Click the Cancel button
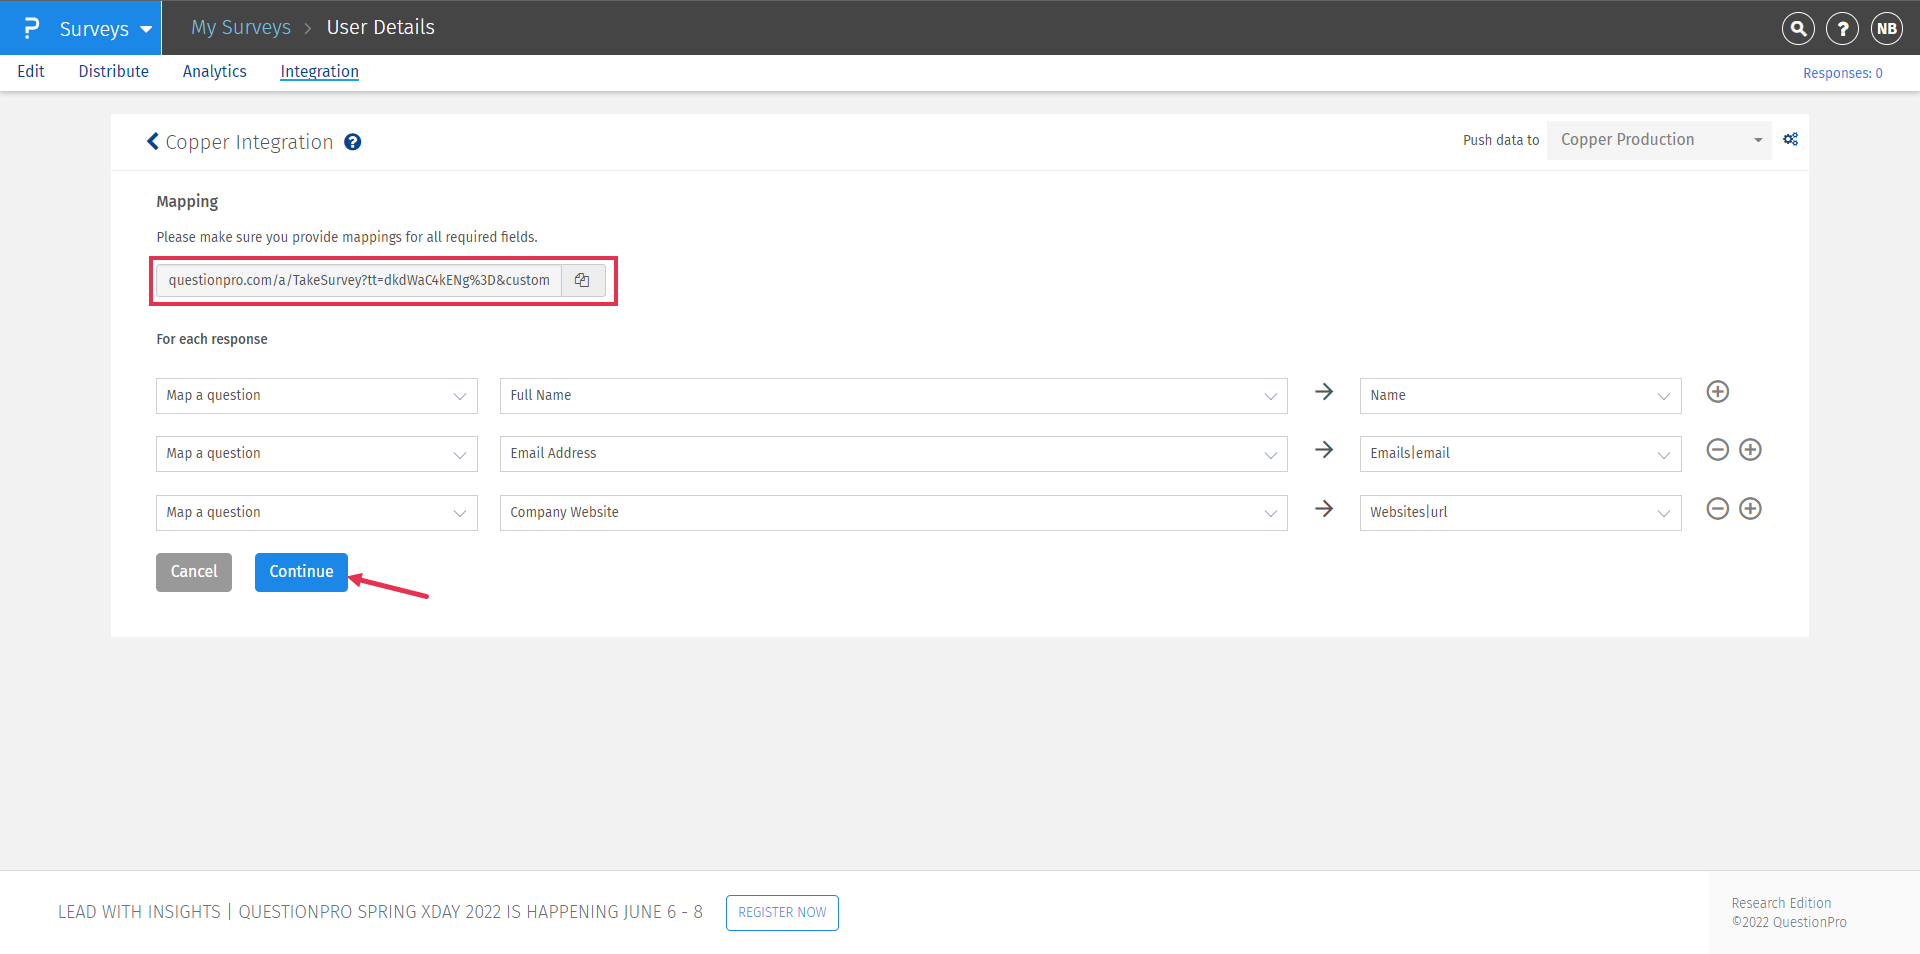Screen dimensions: 1920x954 (194, 572)
